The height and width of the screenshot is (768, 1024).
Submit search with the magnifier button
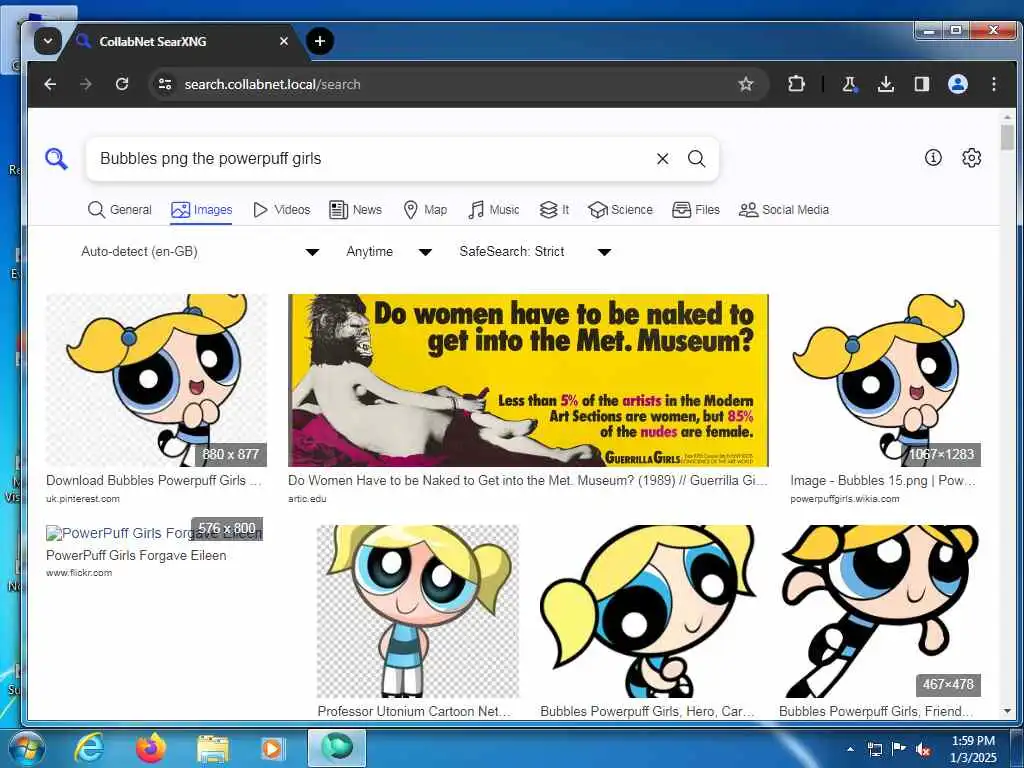point(697,159)
